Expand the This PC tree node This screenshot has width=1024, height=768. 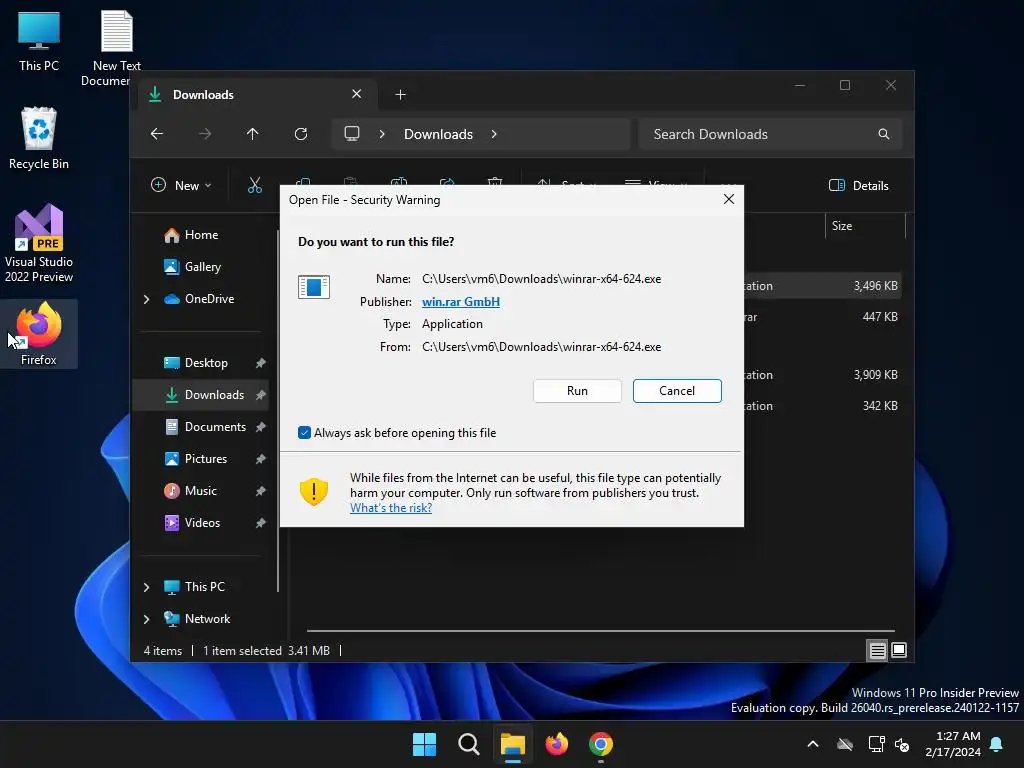pyautogui.click(x=146, y=587)
